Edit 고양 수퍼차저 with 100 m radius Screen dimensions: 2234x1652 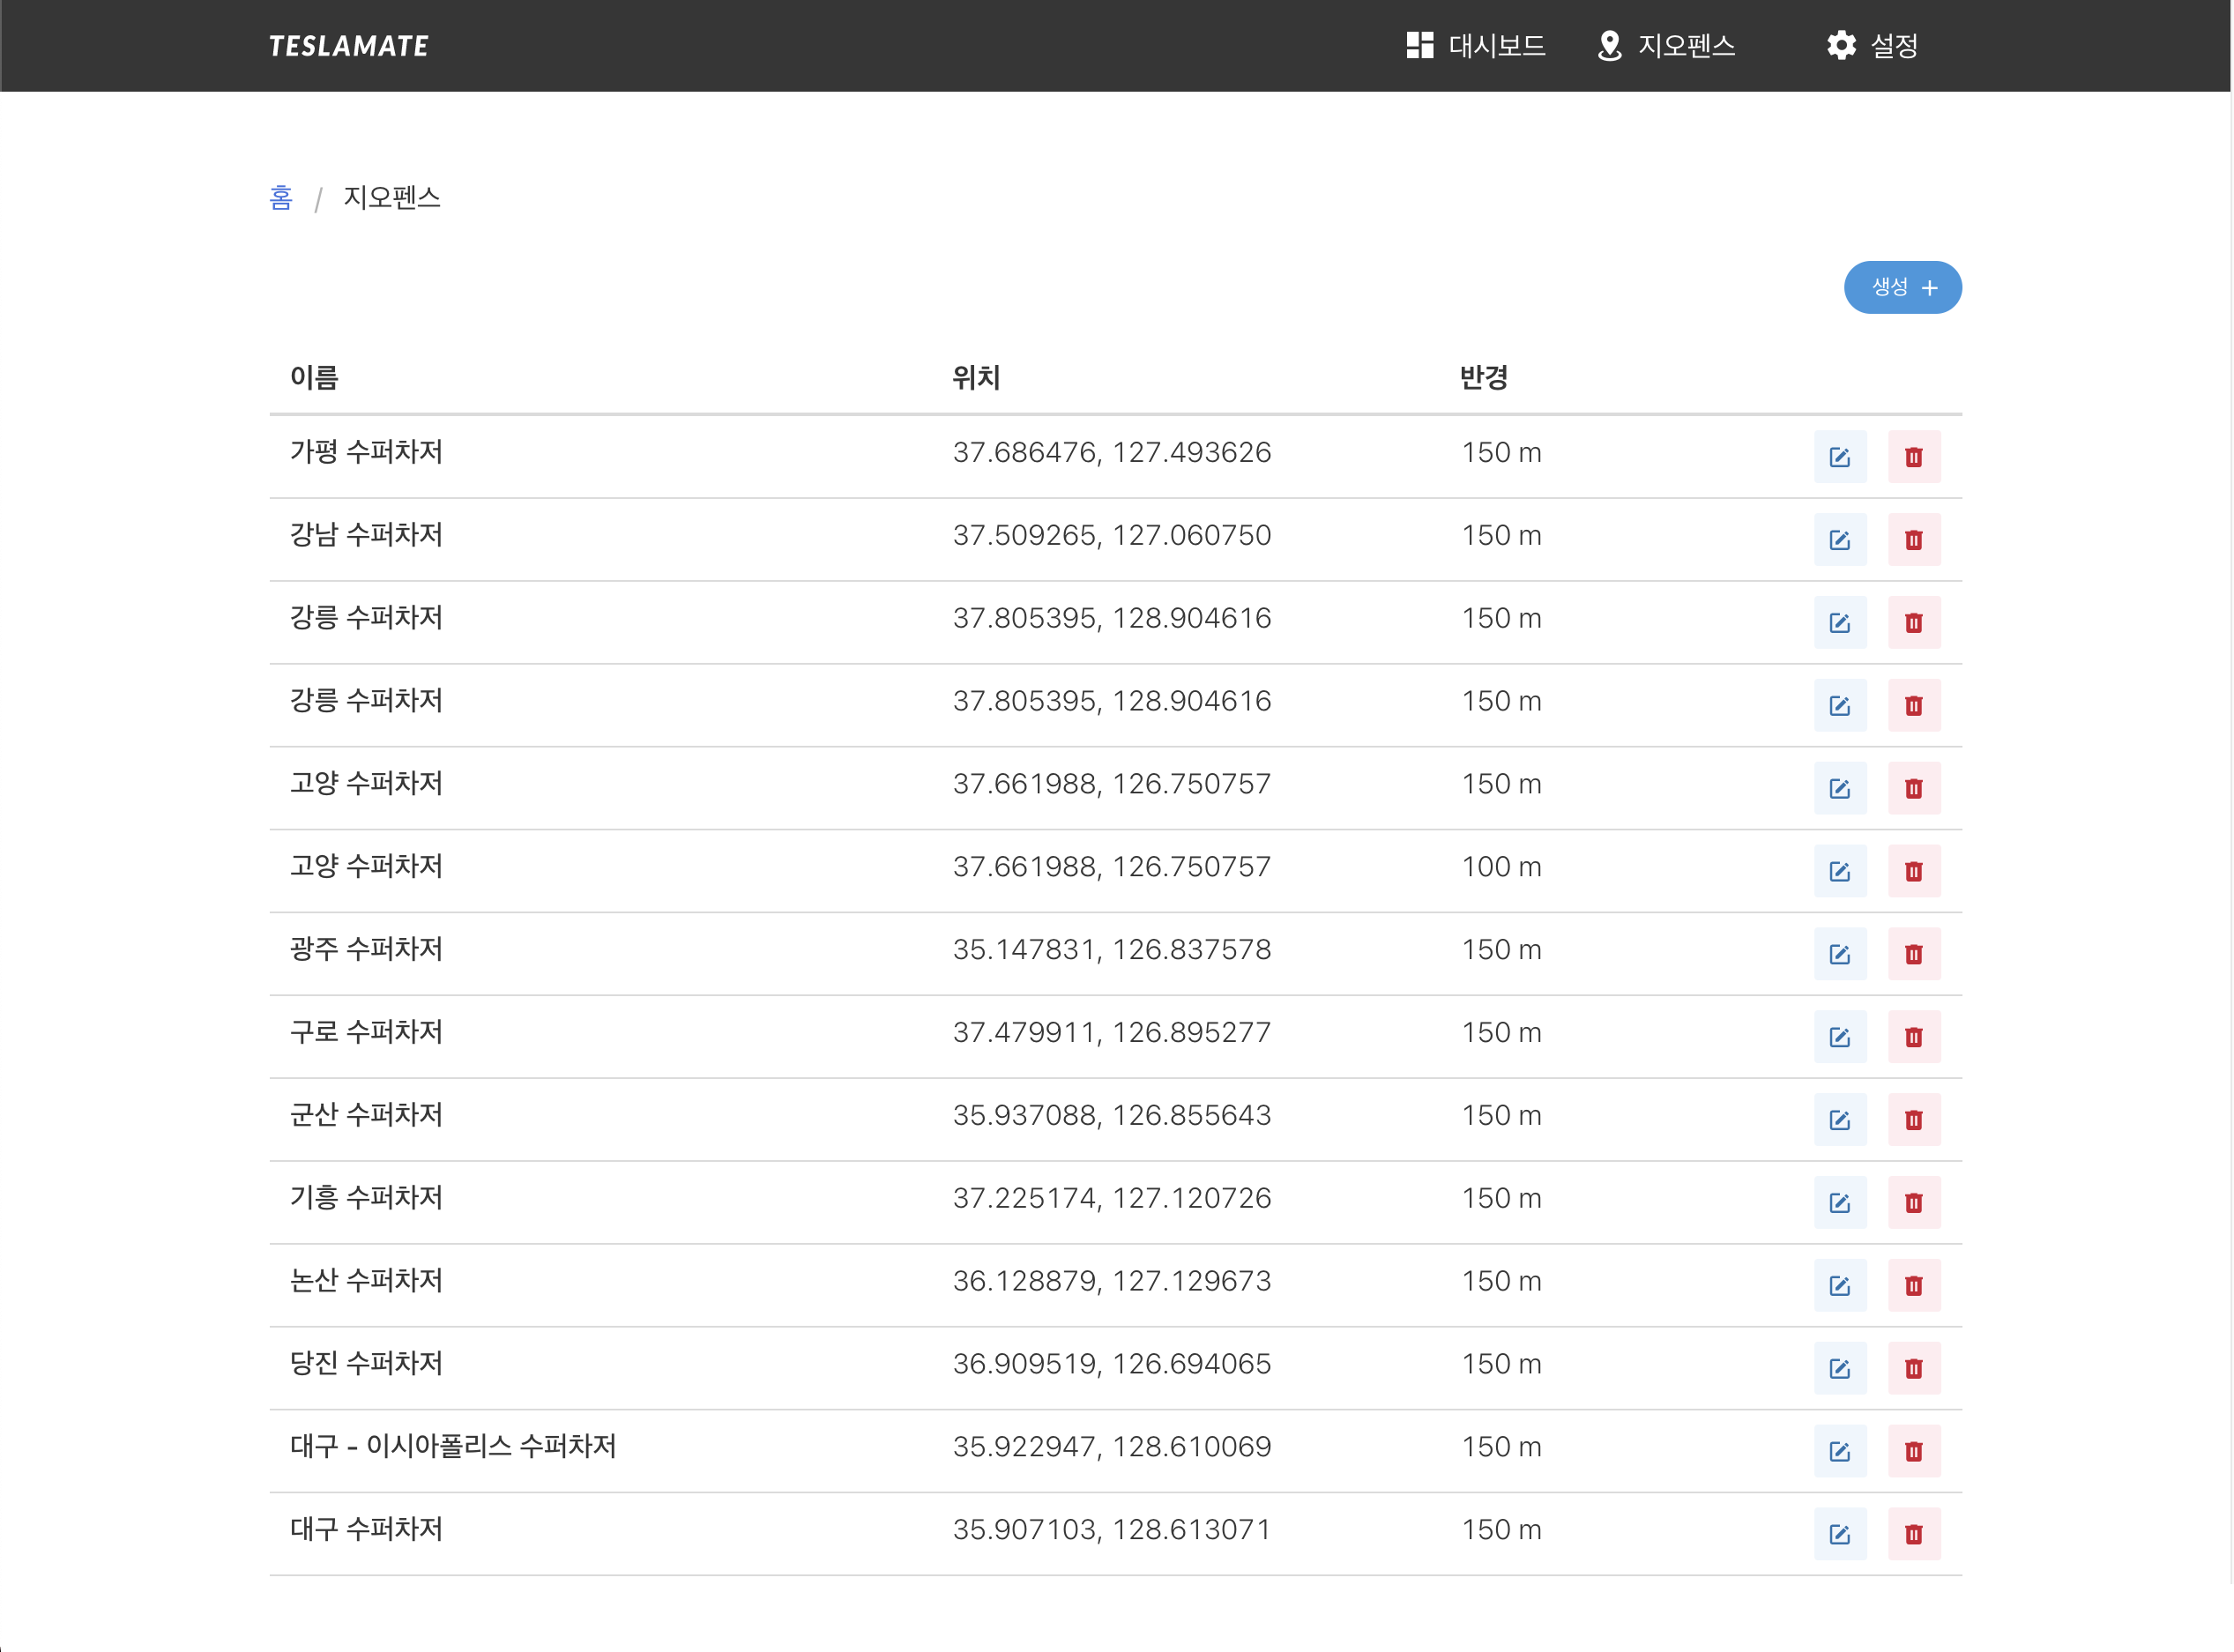point(1840,871)
